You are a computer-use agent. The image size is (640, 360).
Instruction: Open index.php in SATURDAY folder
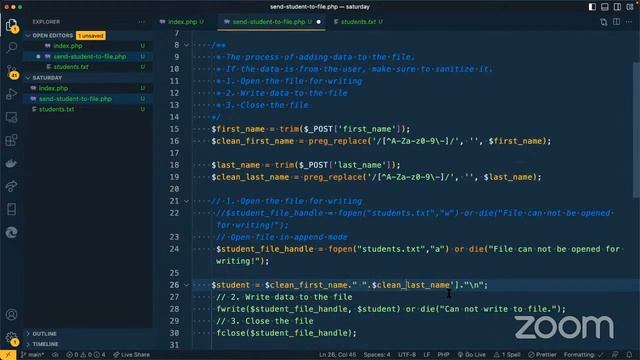[53, 88]
